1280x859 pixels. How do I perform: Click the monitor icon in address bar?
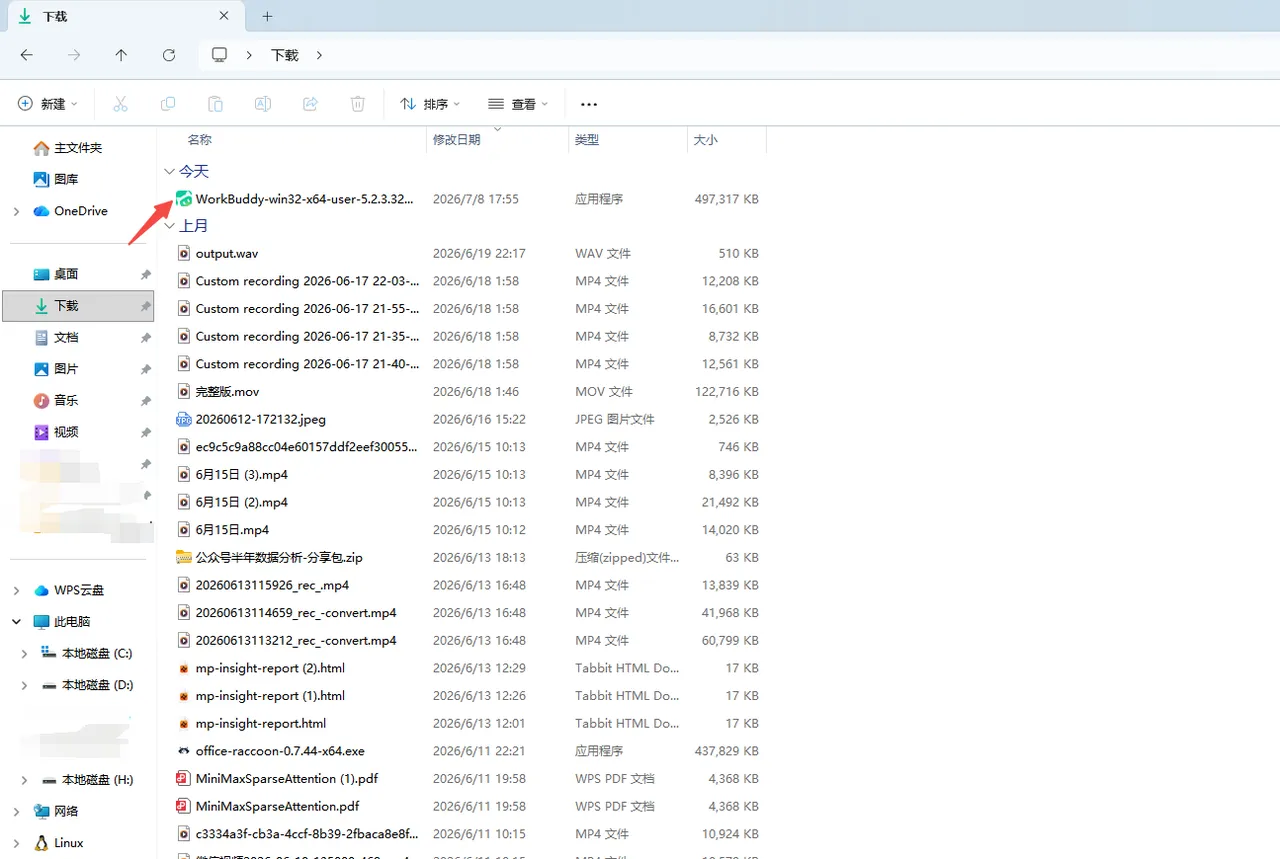pyautogui.click(x=220, y=55)
